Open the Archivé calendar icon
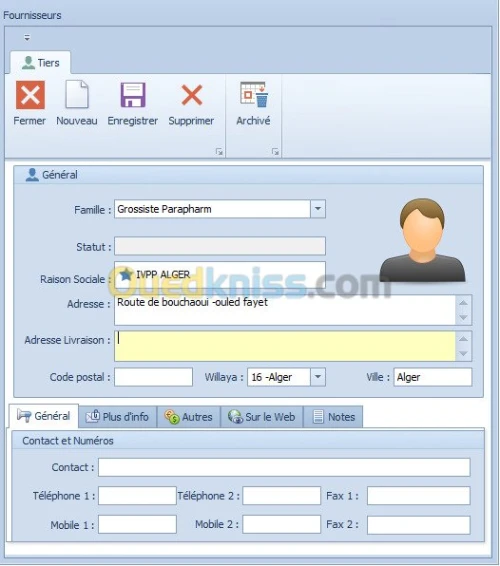This screenshot has height=566, width=500. (254, 94)
